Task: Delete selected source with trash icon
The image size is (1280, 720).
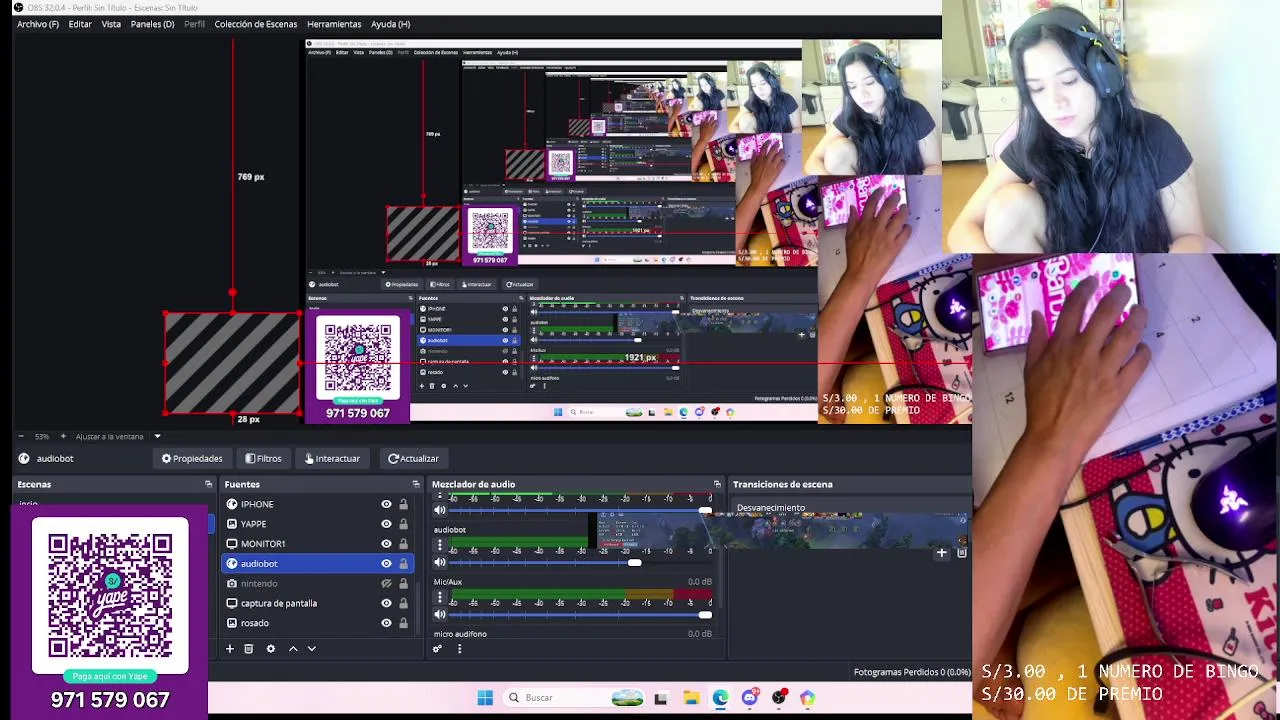Action: (x=248, y=649)
